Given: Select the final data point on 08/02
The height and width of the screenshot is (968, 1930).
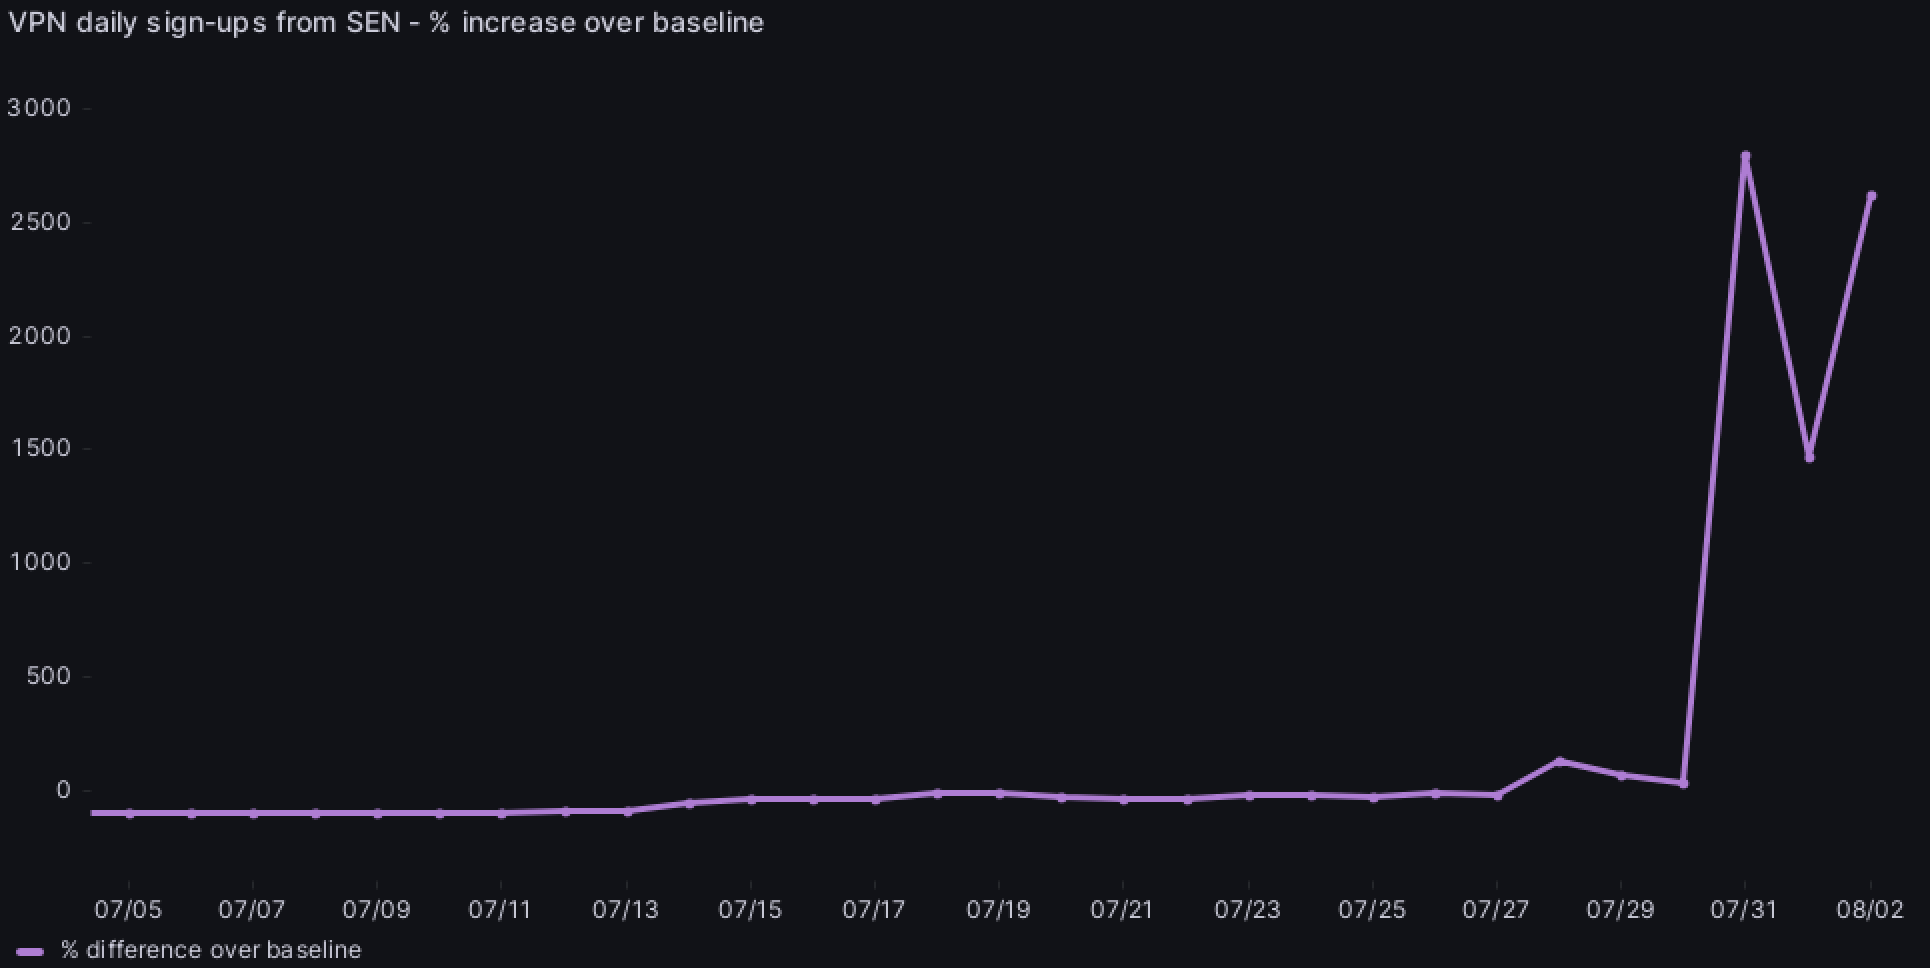Looking at the screenshot, I should coord(1871,196).
